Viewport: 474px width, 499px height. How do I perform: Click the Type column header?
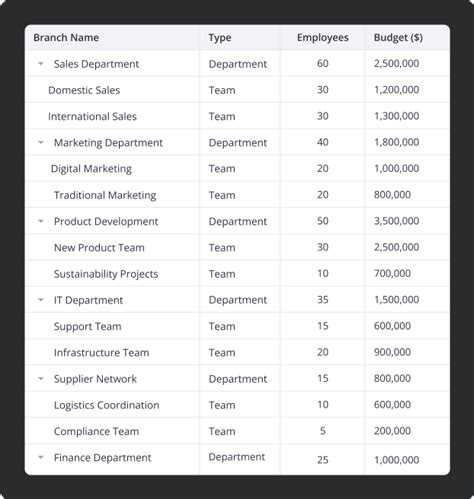(x=220, y=38)
